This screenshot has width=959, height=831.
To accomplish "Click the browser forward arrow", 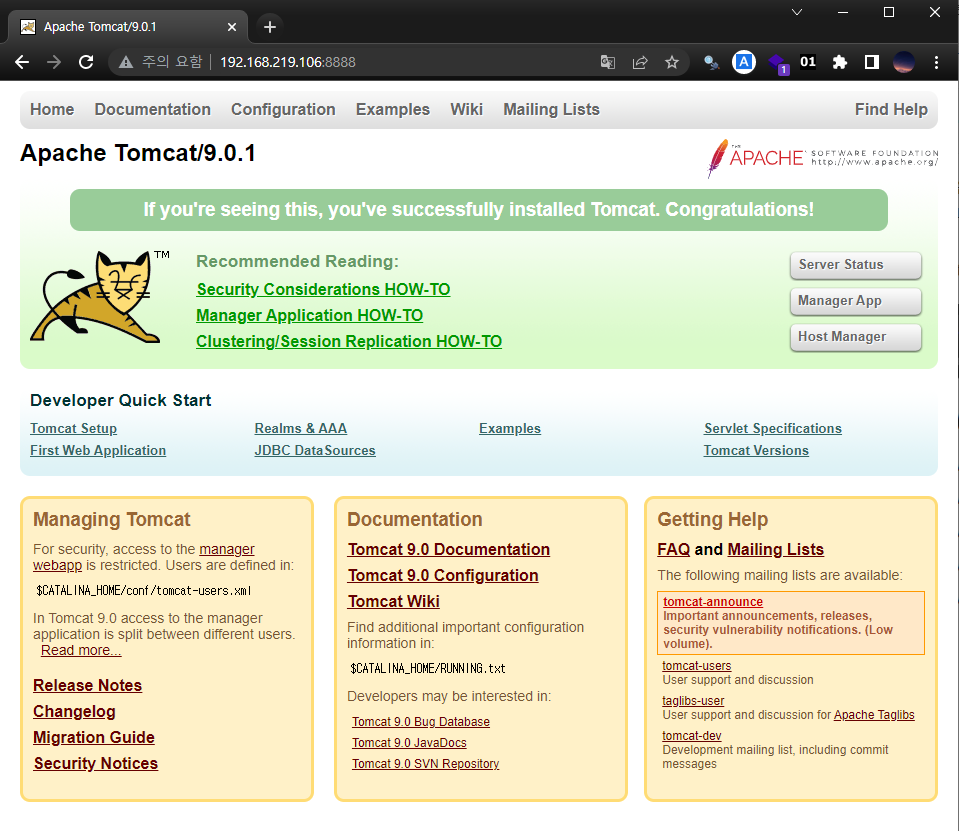I will pyautogui.click(x=54, y=62).
